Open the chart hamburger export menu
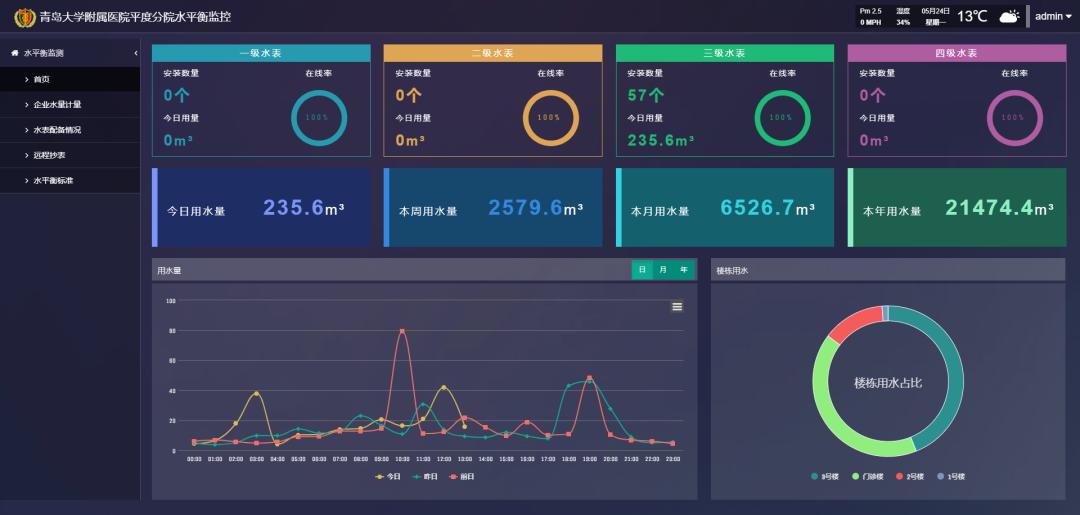This screenshot has width=1080, height=515. [677, 306]
